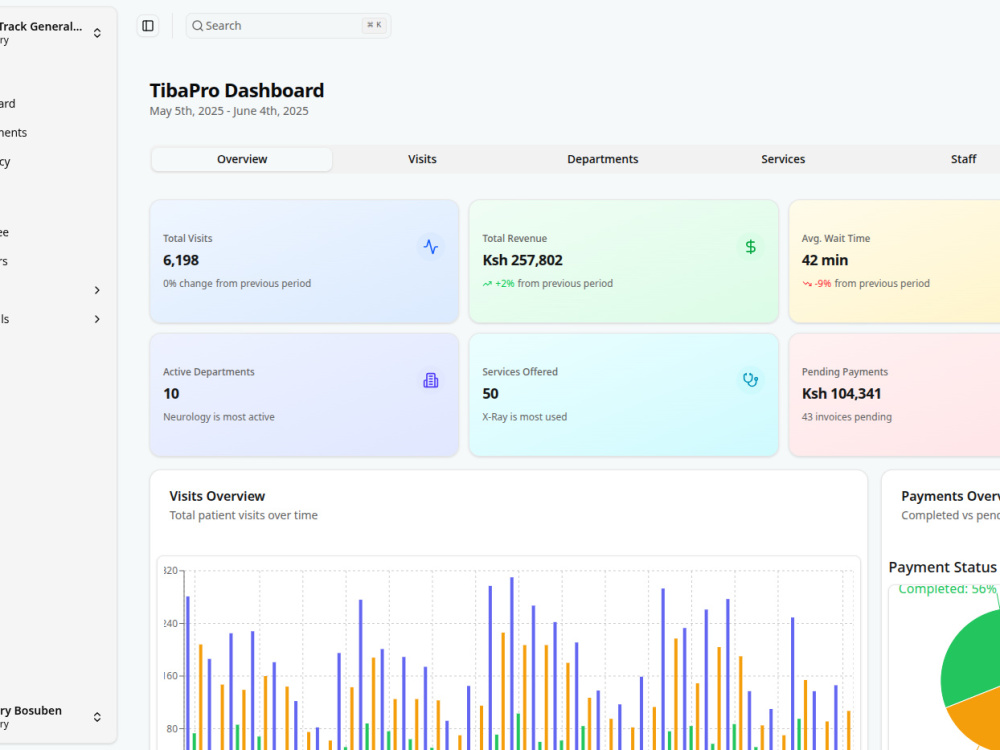Viewport: 1000px width, 750px height.
Task: Open the Departments tab
Action: pyautogui.click(x=603, y=159)
